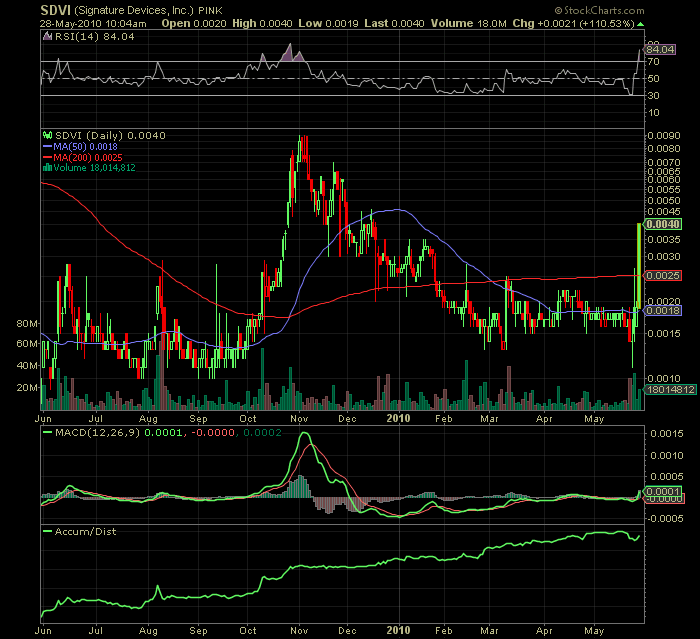Click the 0.0090 price axis label
The height and width of the screenshot is (639, 700).
coord(664,135)
